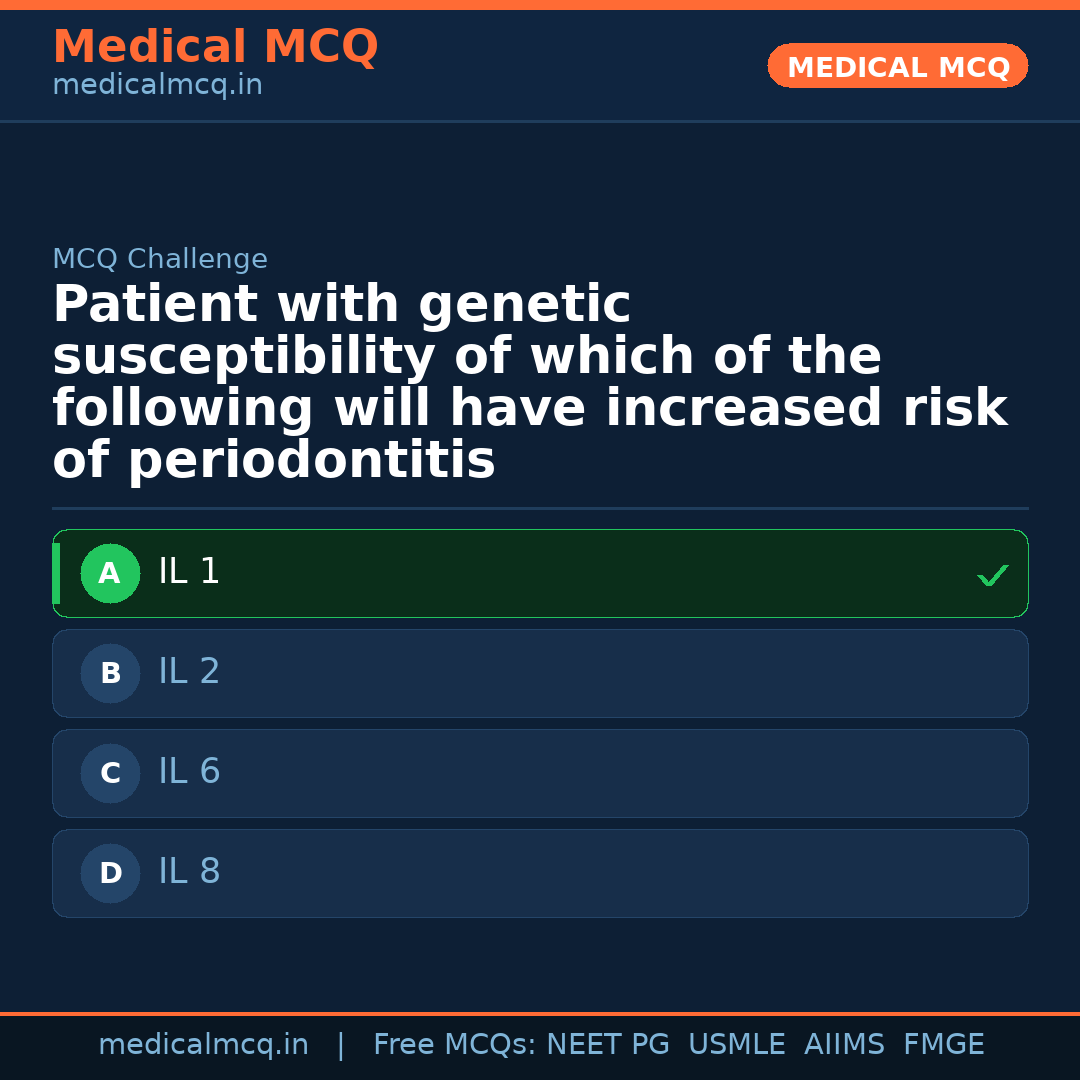
Task: Click USMLE in the footer
Action: 736,1045
